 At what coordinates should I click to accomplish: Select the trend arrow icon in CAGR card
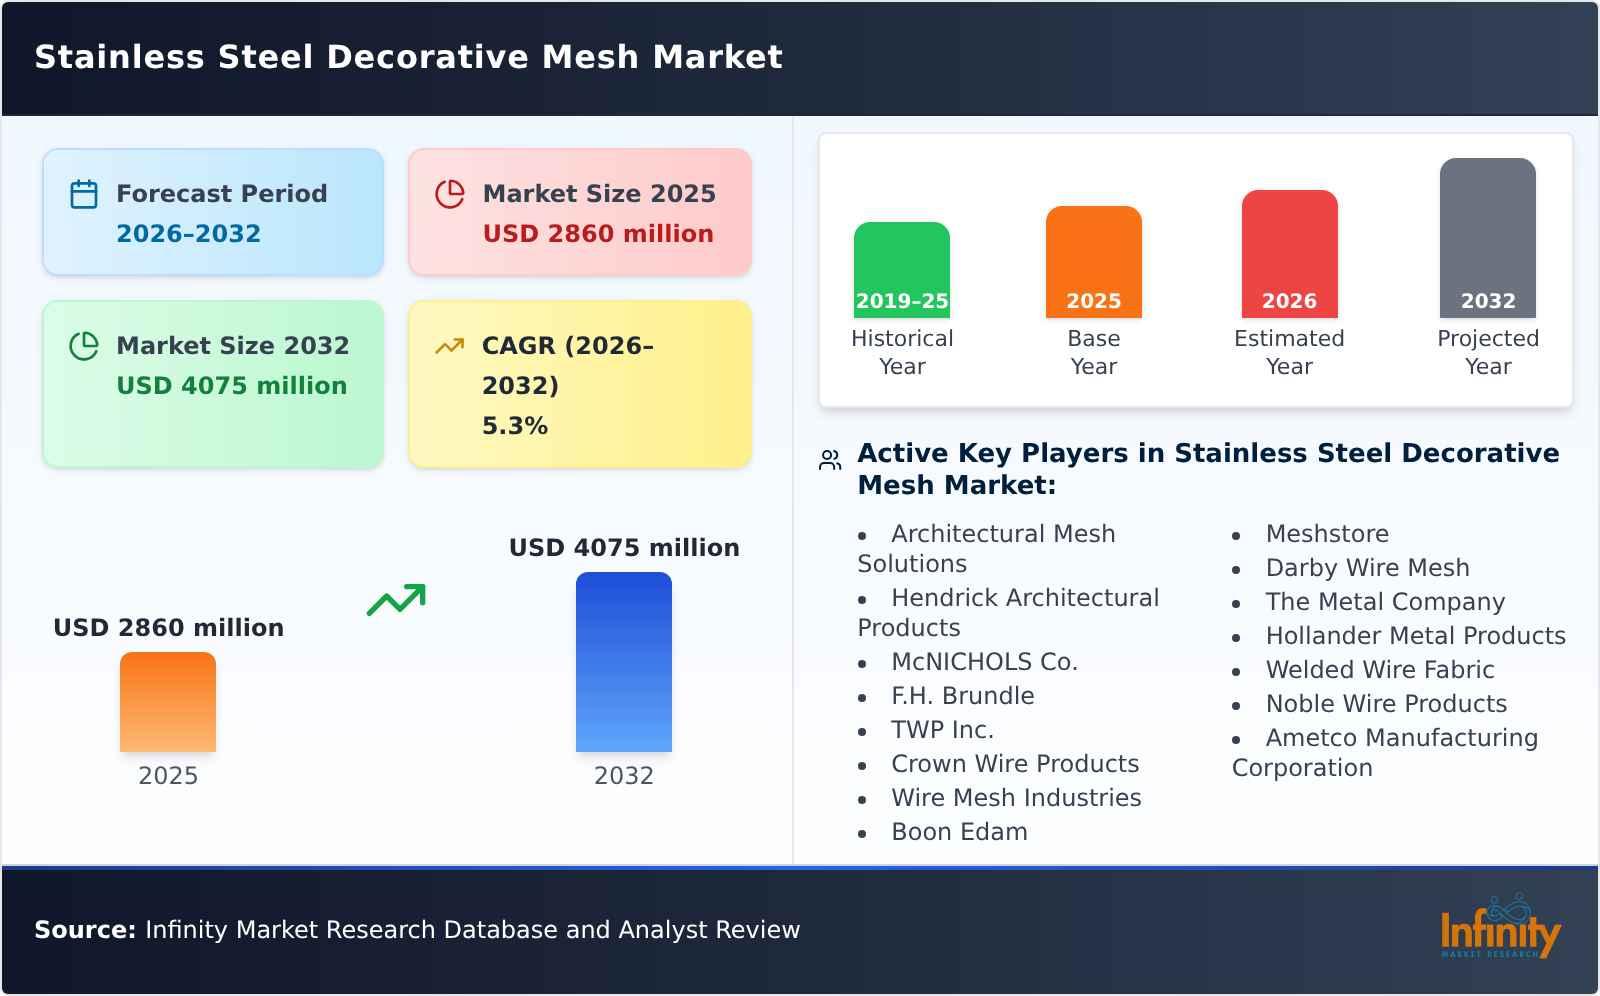450,345
